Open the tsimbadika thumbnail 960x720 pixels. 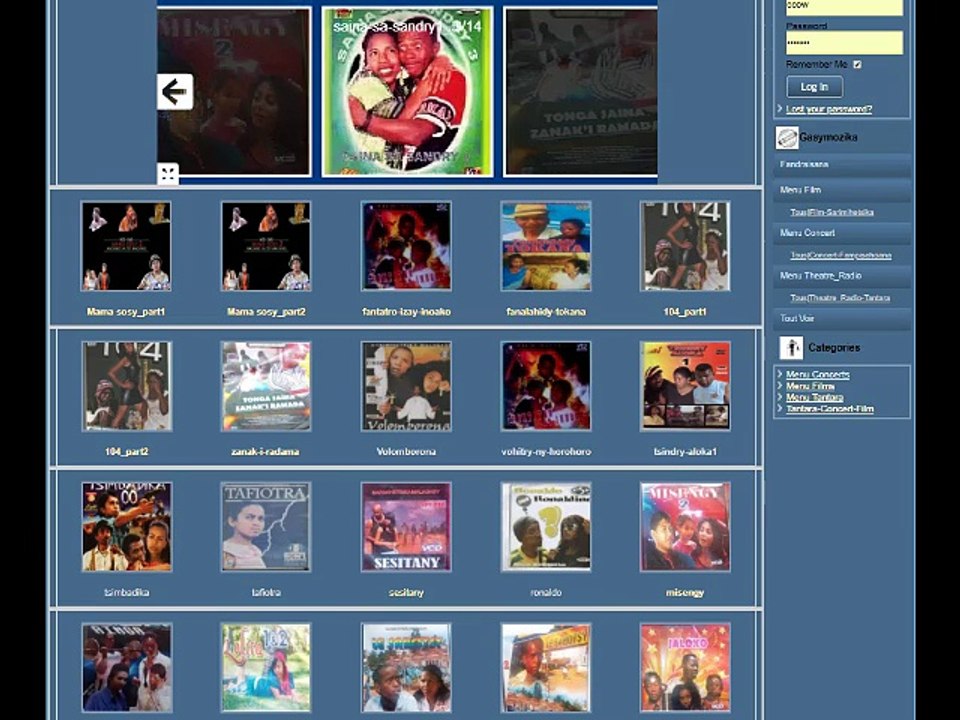click(126, 527)
